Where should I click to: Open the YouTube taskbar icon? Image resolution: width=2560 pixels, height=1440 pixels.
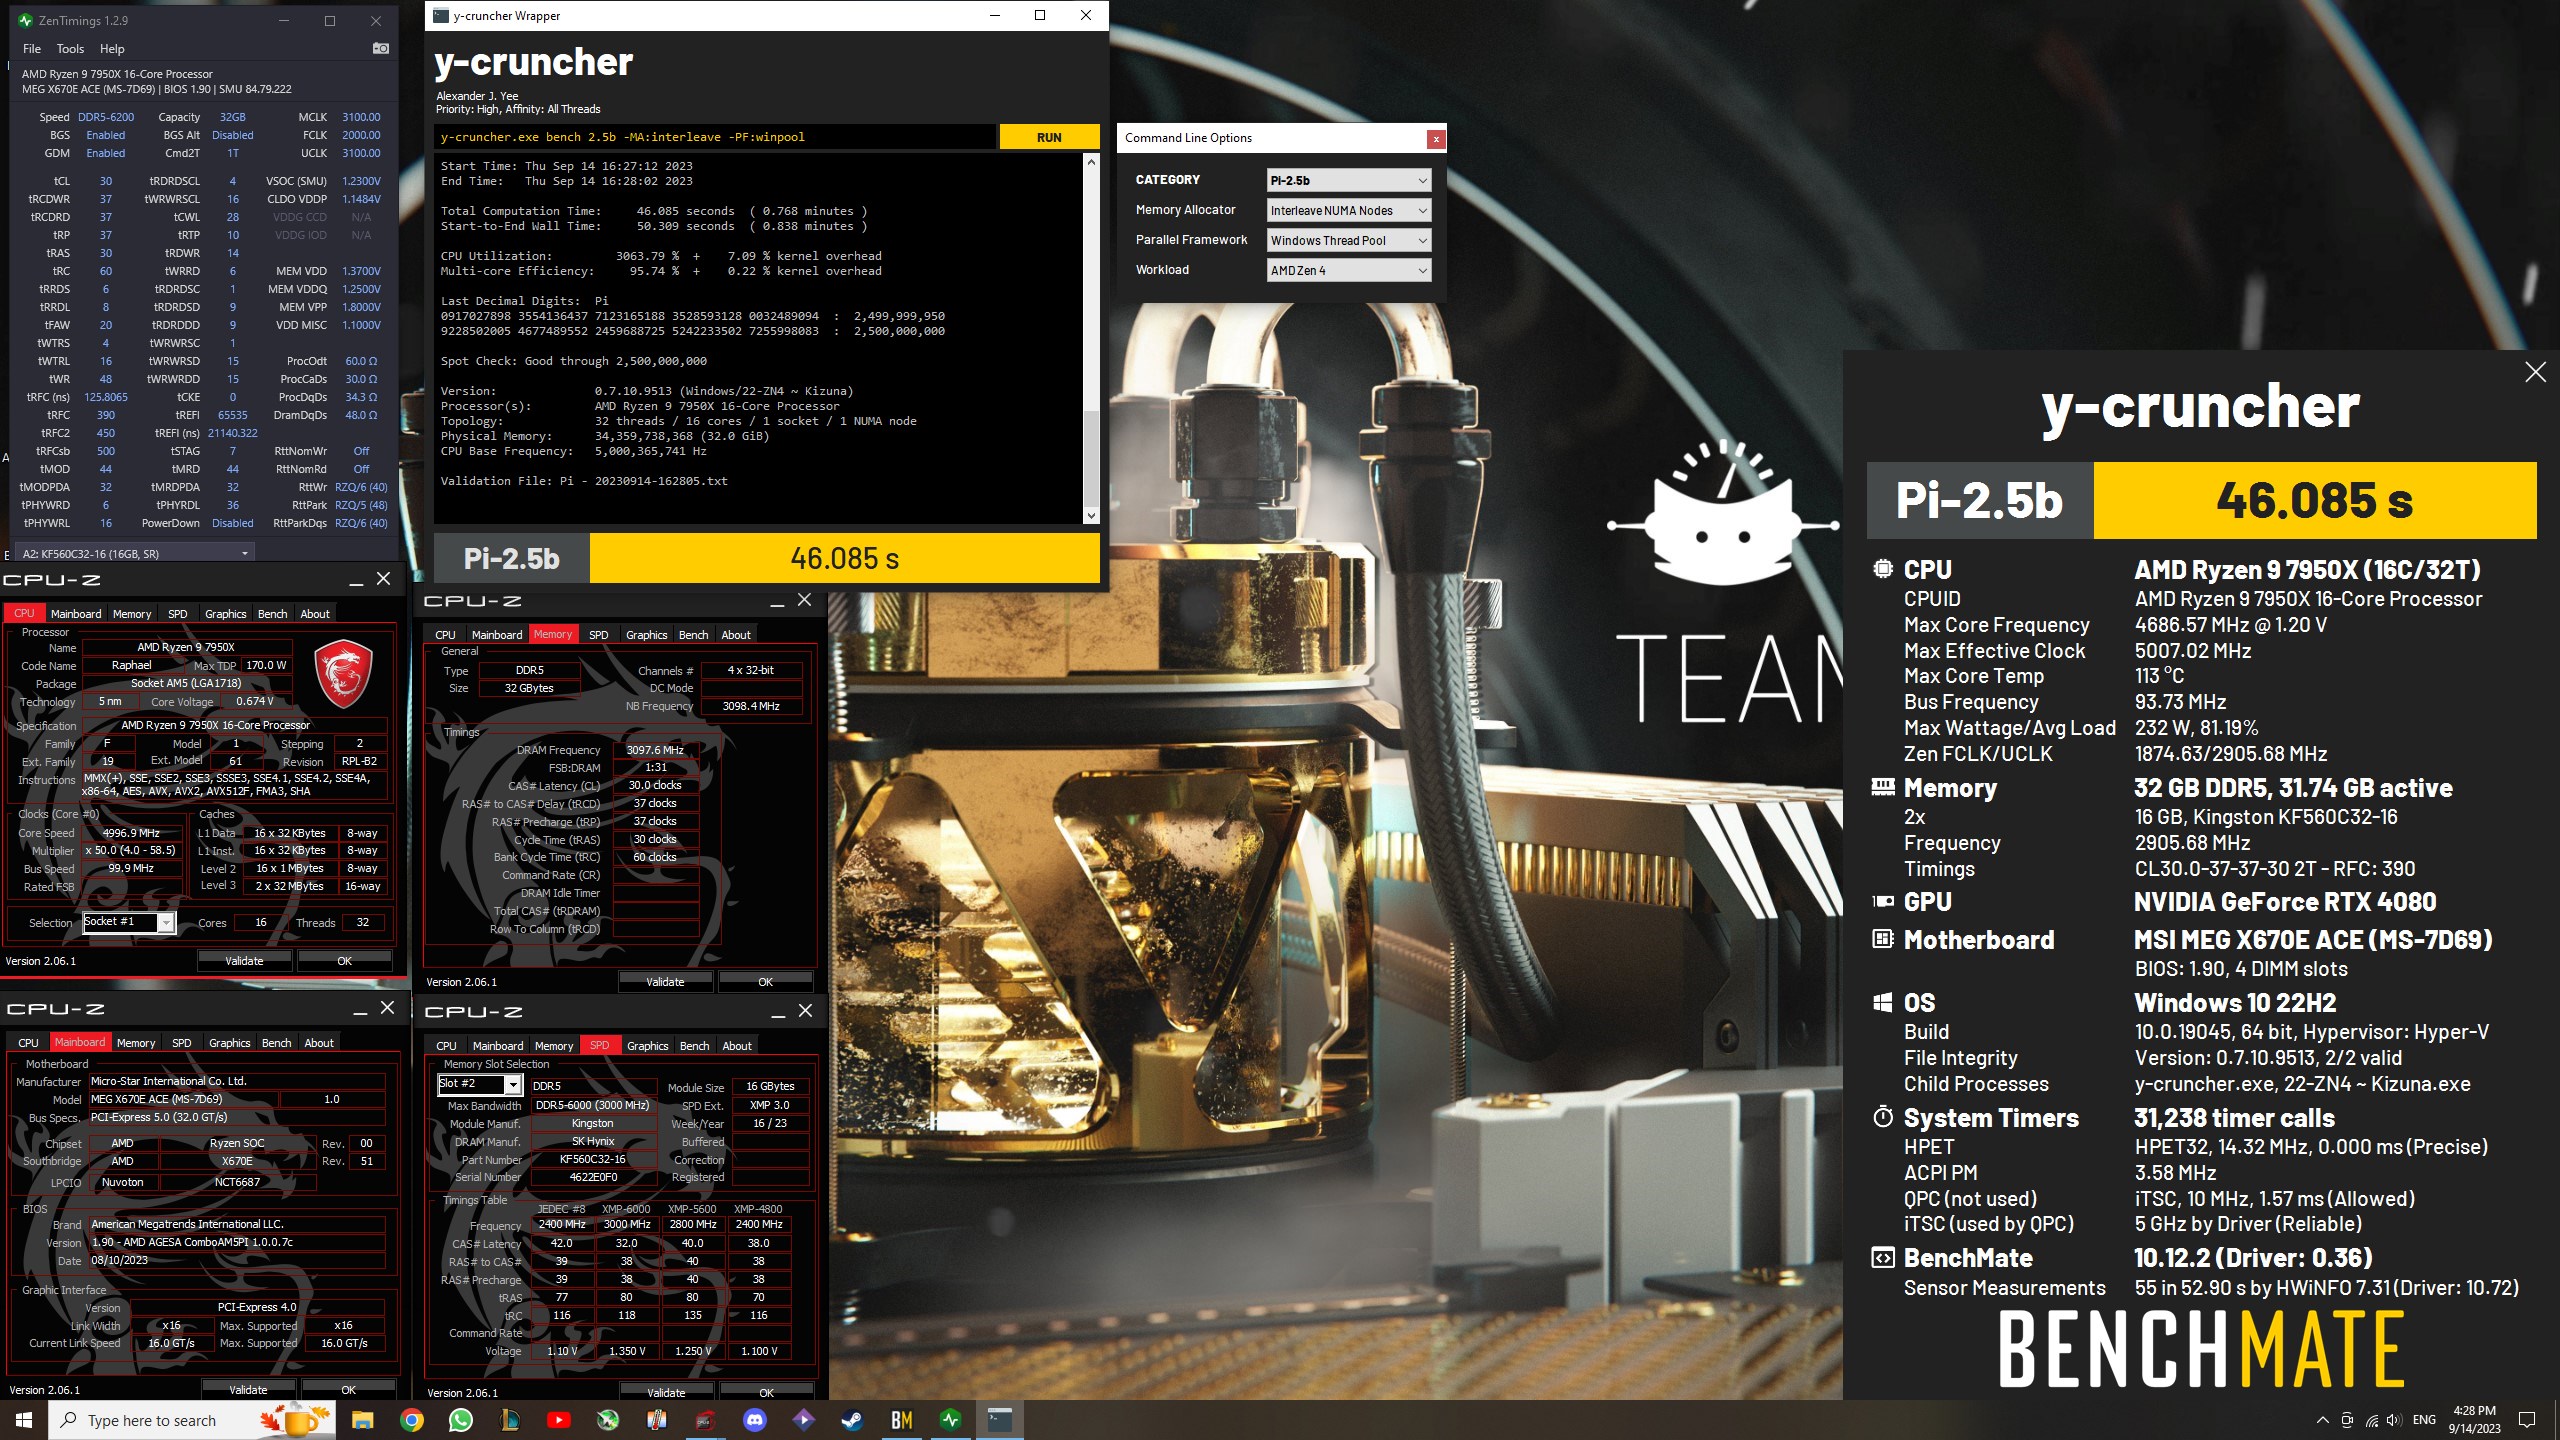pyautogui.click(x=558, y=1420)
